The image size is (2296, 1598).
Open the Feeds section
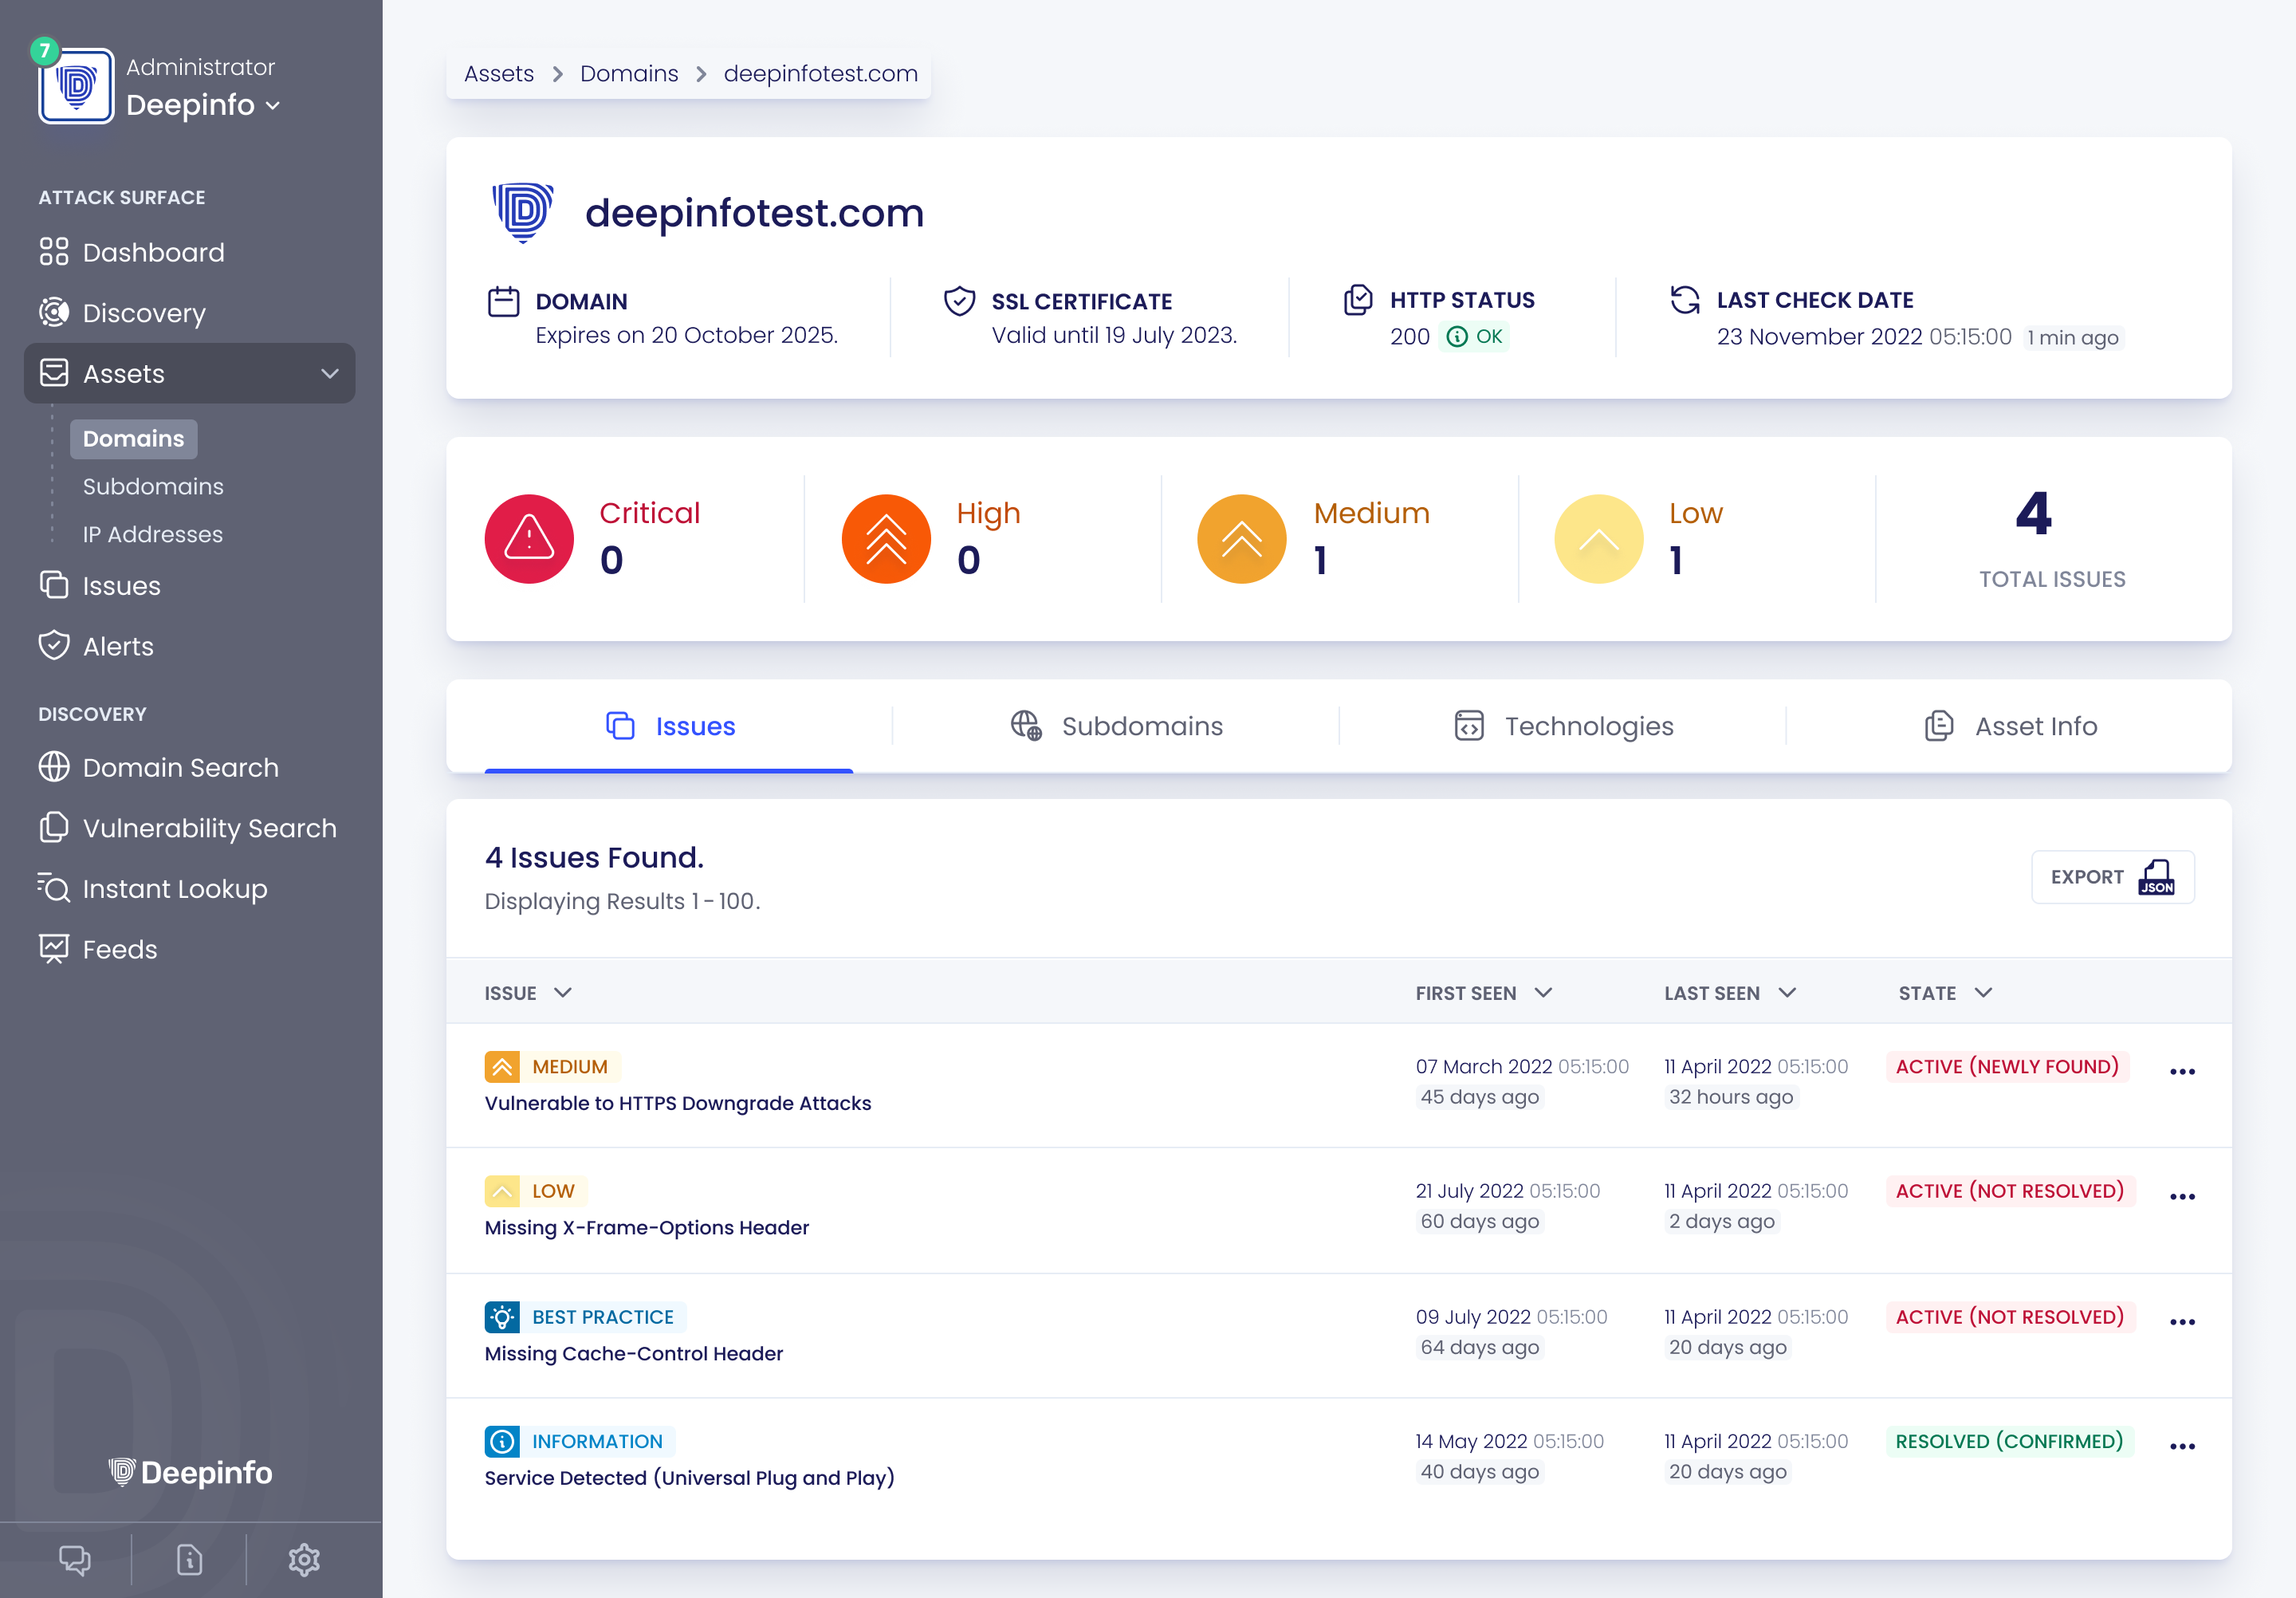tap(119, 949)
